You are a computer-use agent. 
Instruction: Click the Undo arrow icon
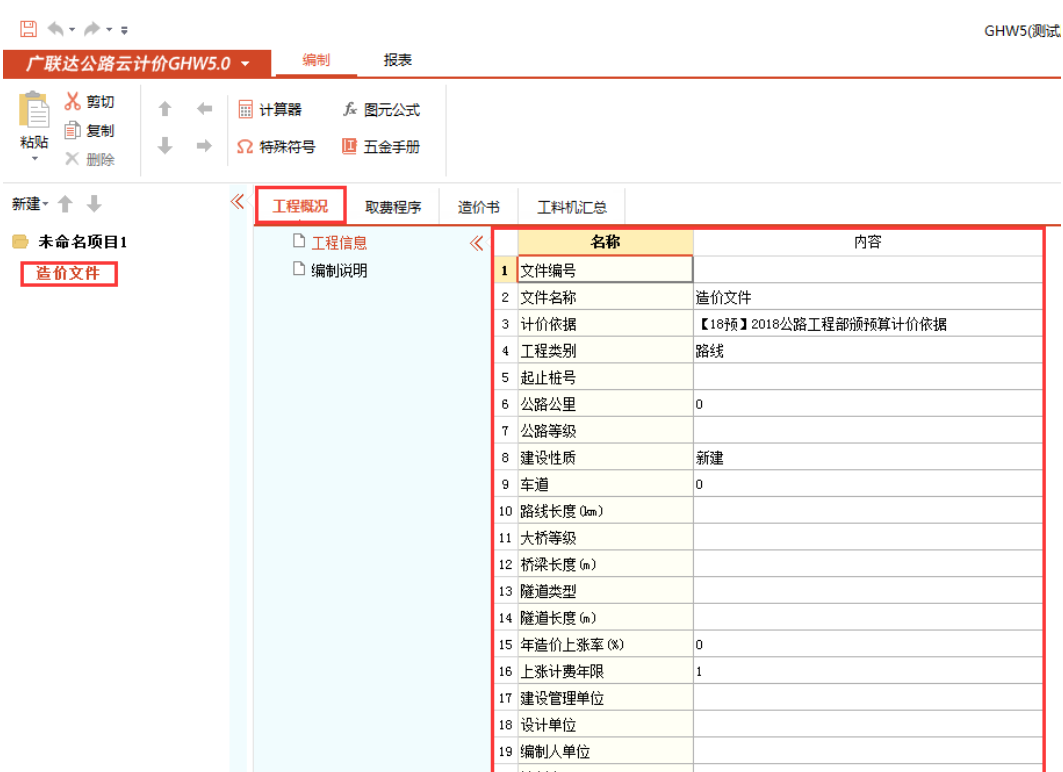pyautogui.click(x=56, y=30)
